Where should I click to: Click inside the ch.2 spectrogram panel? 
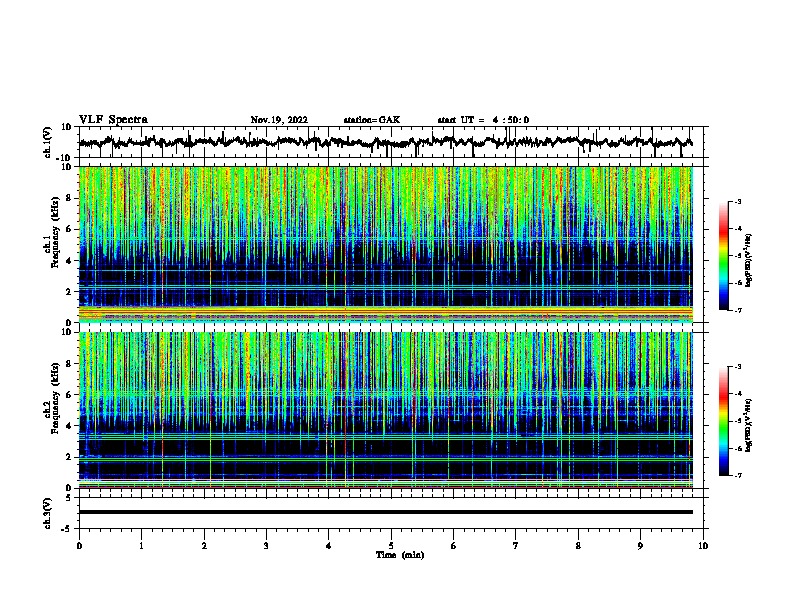tap(385, 410)
